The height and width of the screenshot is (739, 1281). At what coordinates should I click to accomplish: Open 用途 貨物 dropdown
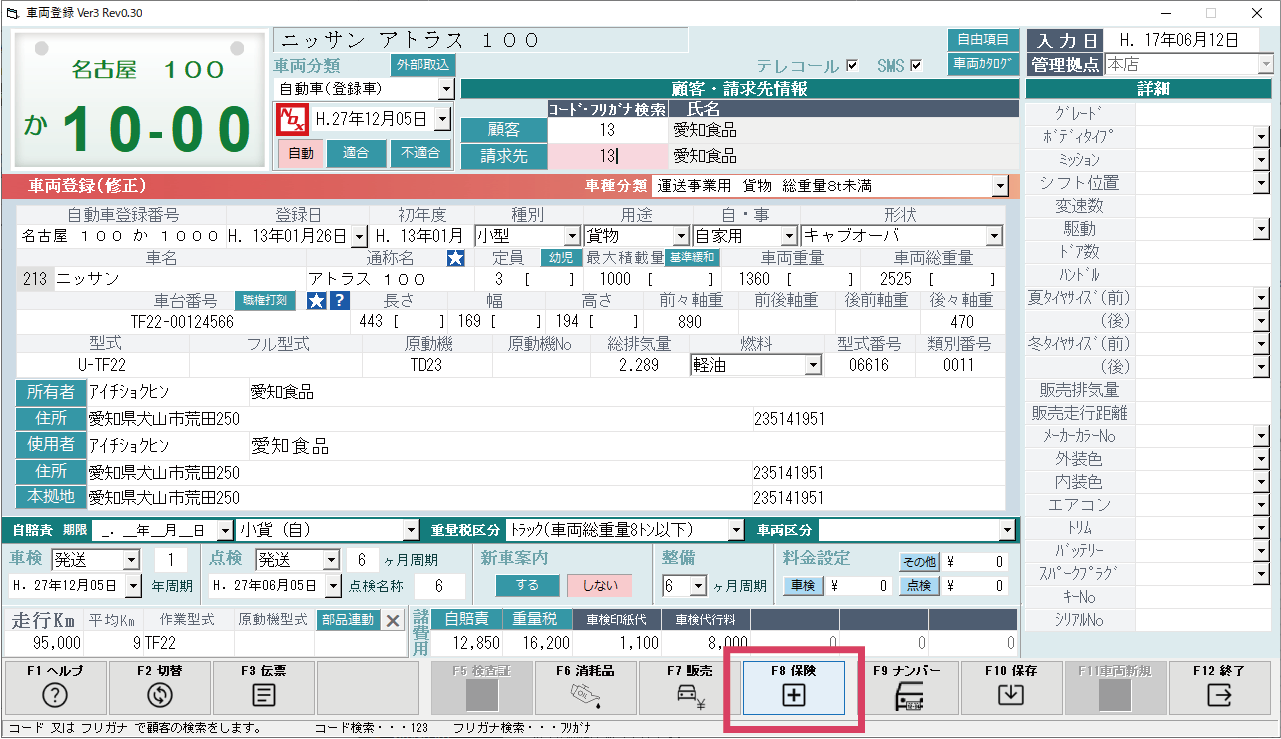[x=682, y=236]
